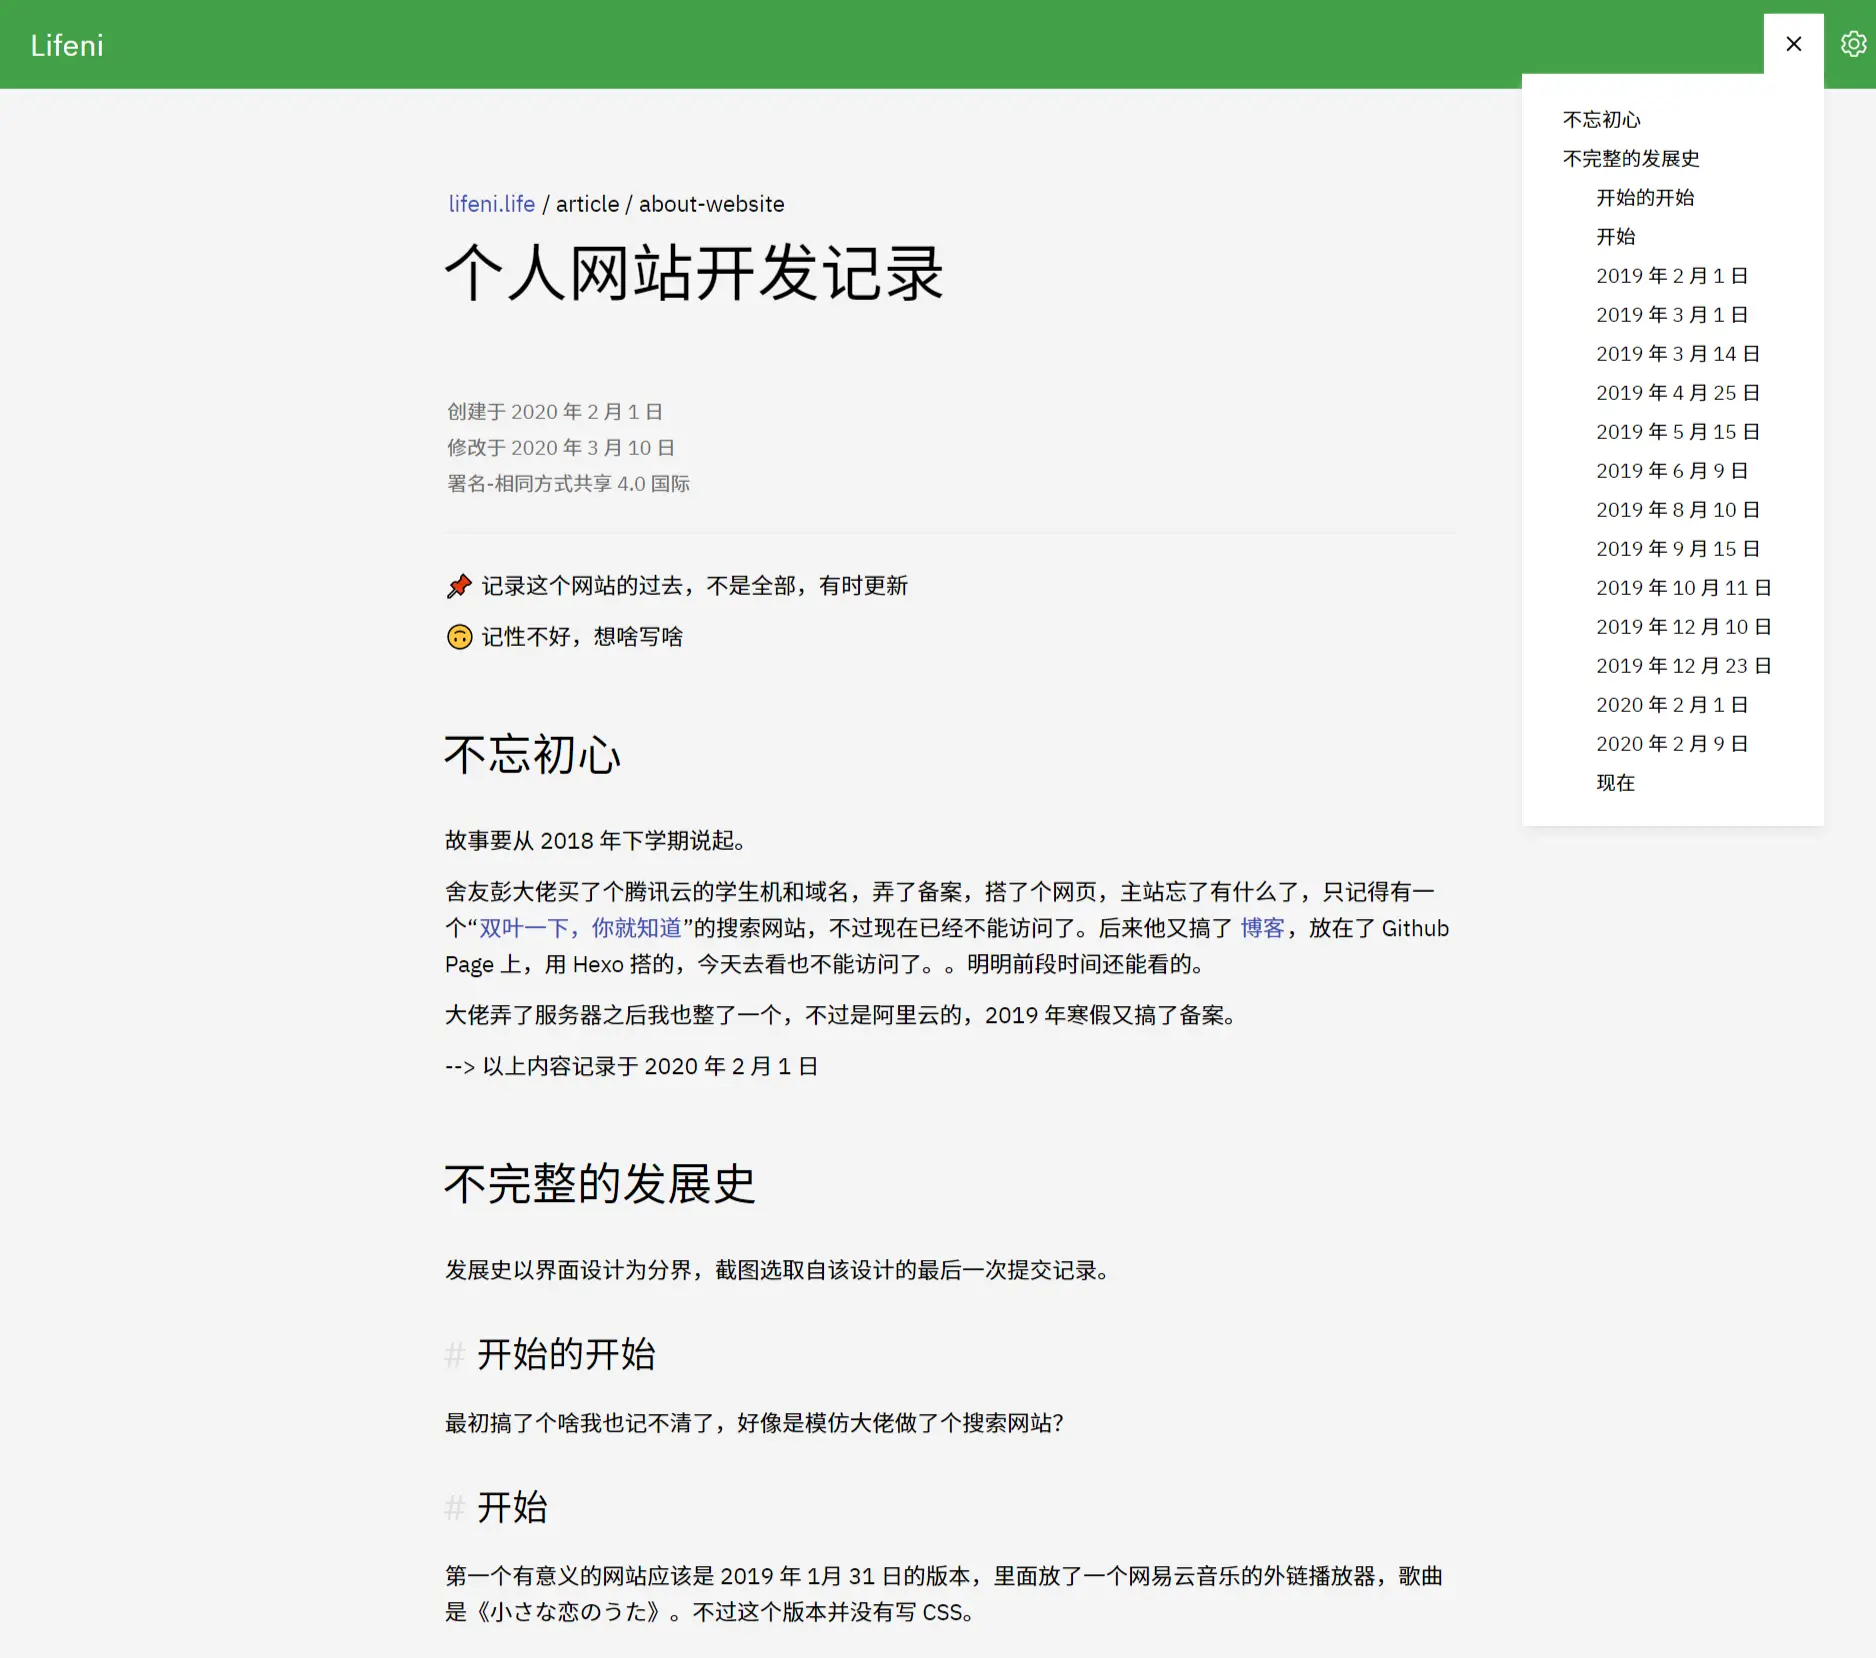Click the Lifeni logo in header
The image size is (1876, 1658).
point(66,44)
